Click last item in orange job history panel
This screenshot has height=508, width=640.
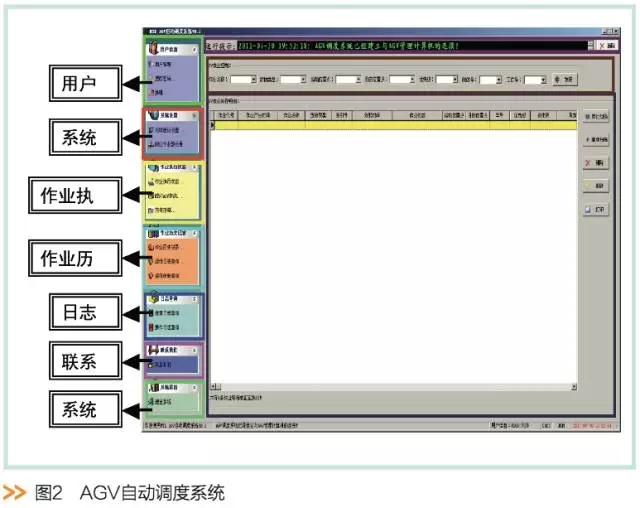pos(168,274)
